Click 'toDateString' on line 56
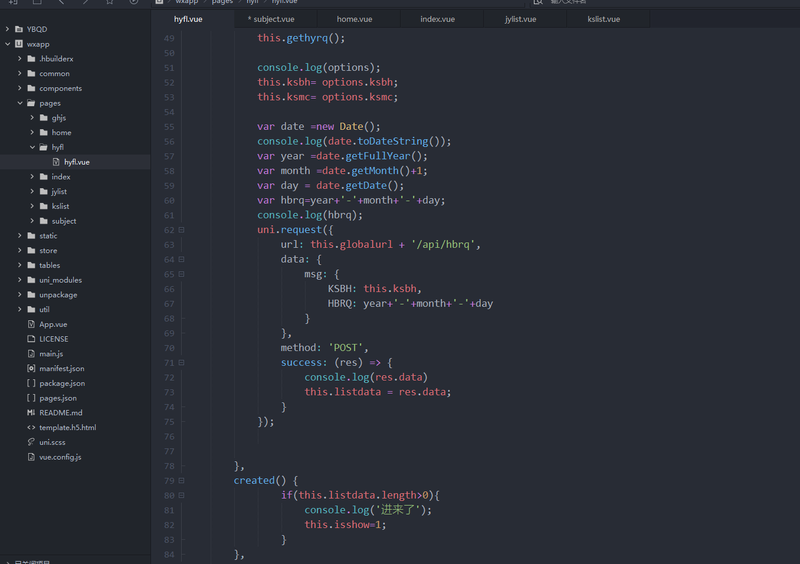Screen dimensions: 800x564 [392, 141]
